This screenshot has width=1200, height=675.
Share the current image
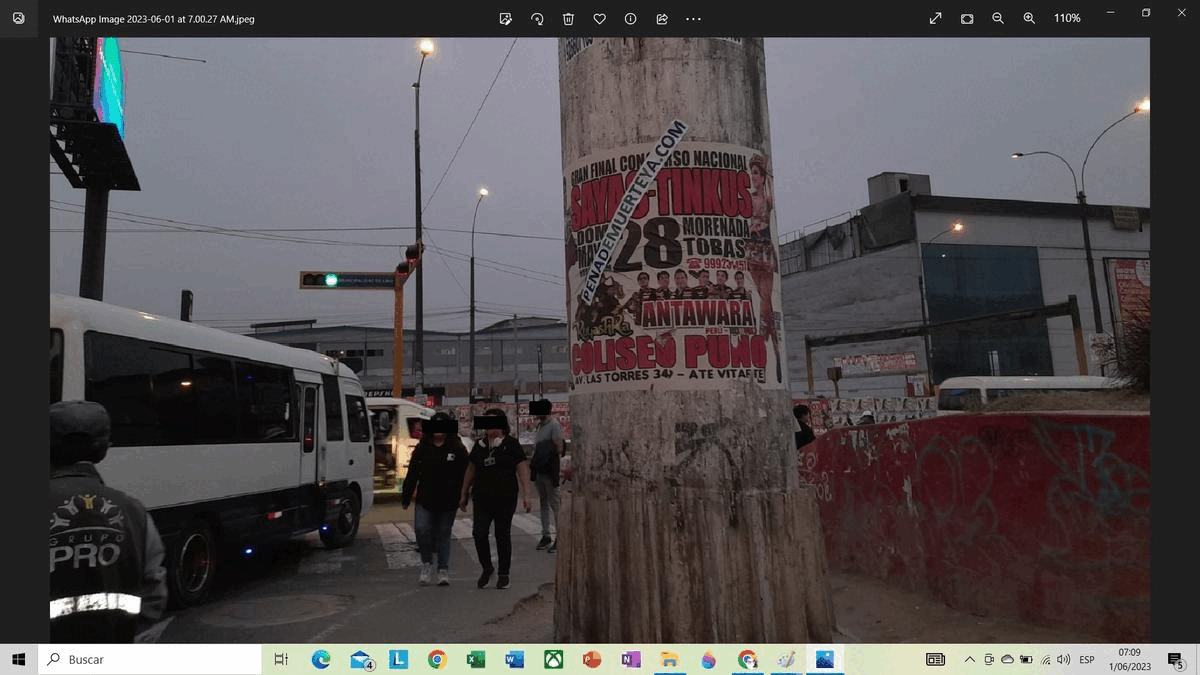pyautogui.click(x=662, y=19)
